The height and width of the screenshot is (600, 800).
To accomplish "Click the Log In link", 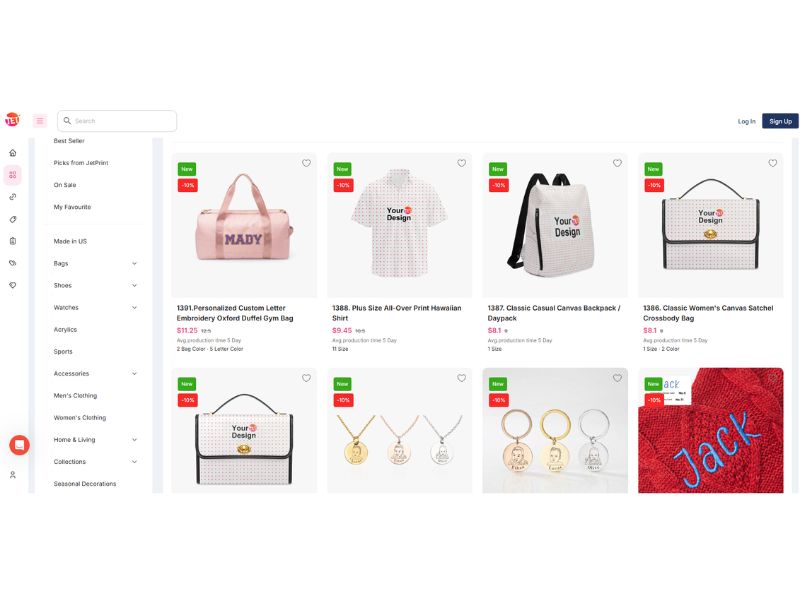I will [746, 121].
